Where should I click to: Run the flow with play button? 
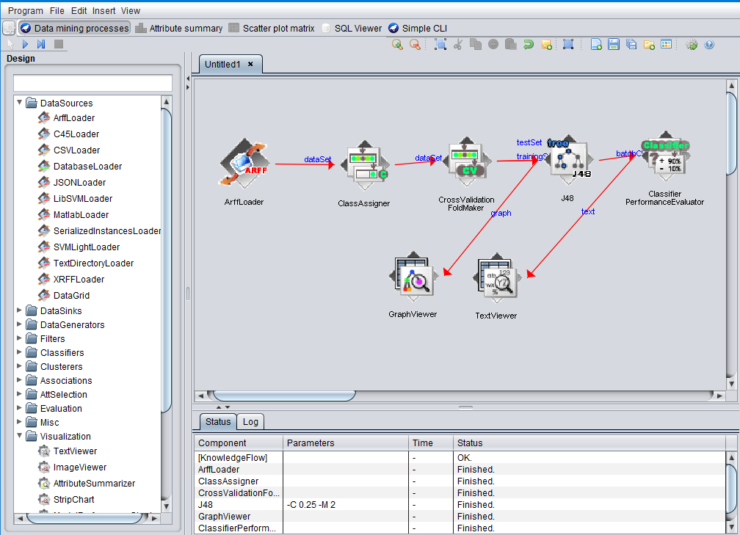pyautogui.click(x=24, y=45)
